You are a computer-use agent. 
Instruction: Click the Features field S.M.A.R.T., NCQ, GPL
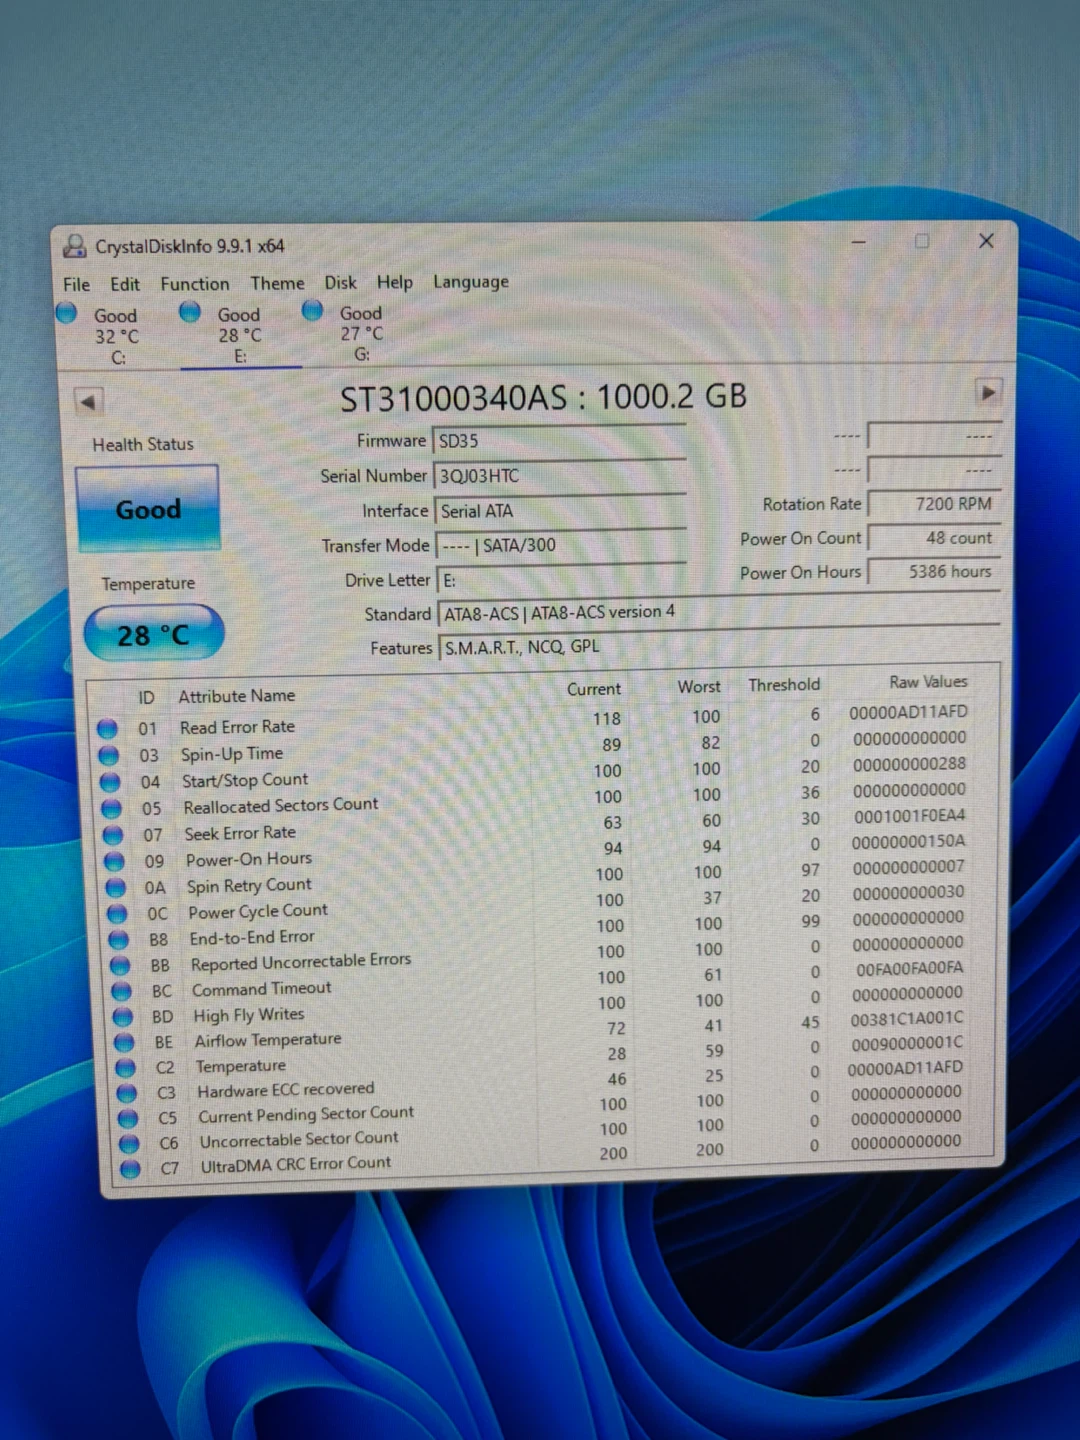pyautogui.click(x=719, y=647)
